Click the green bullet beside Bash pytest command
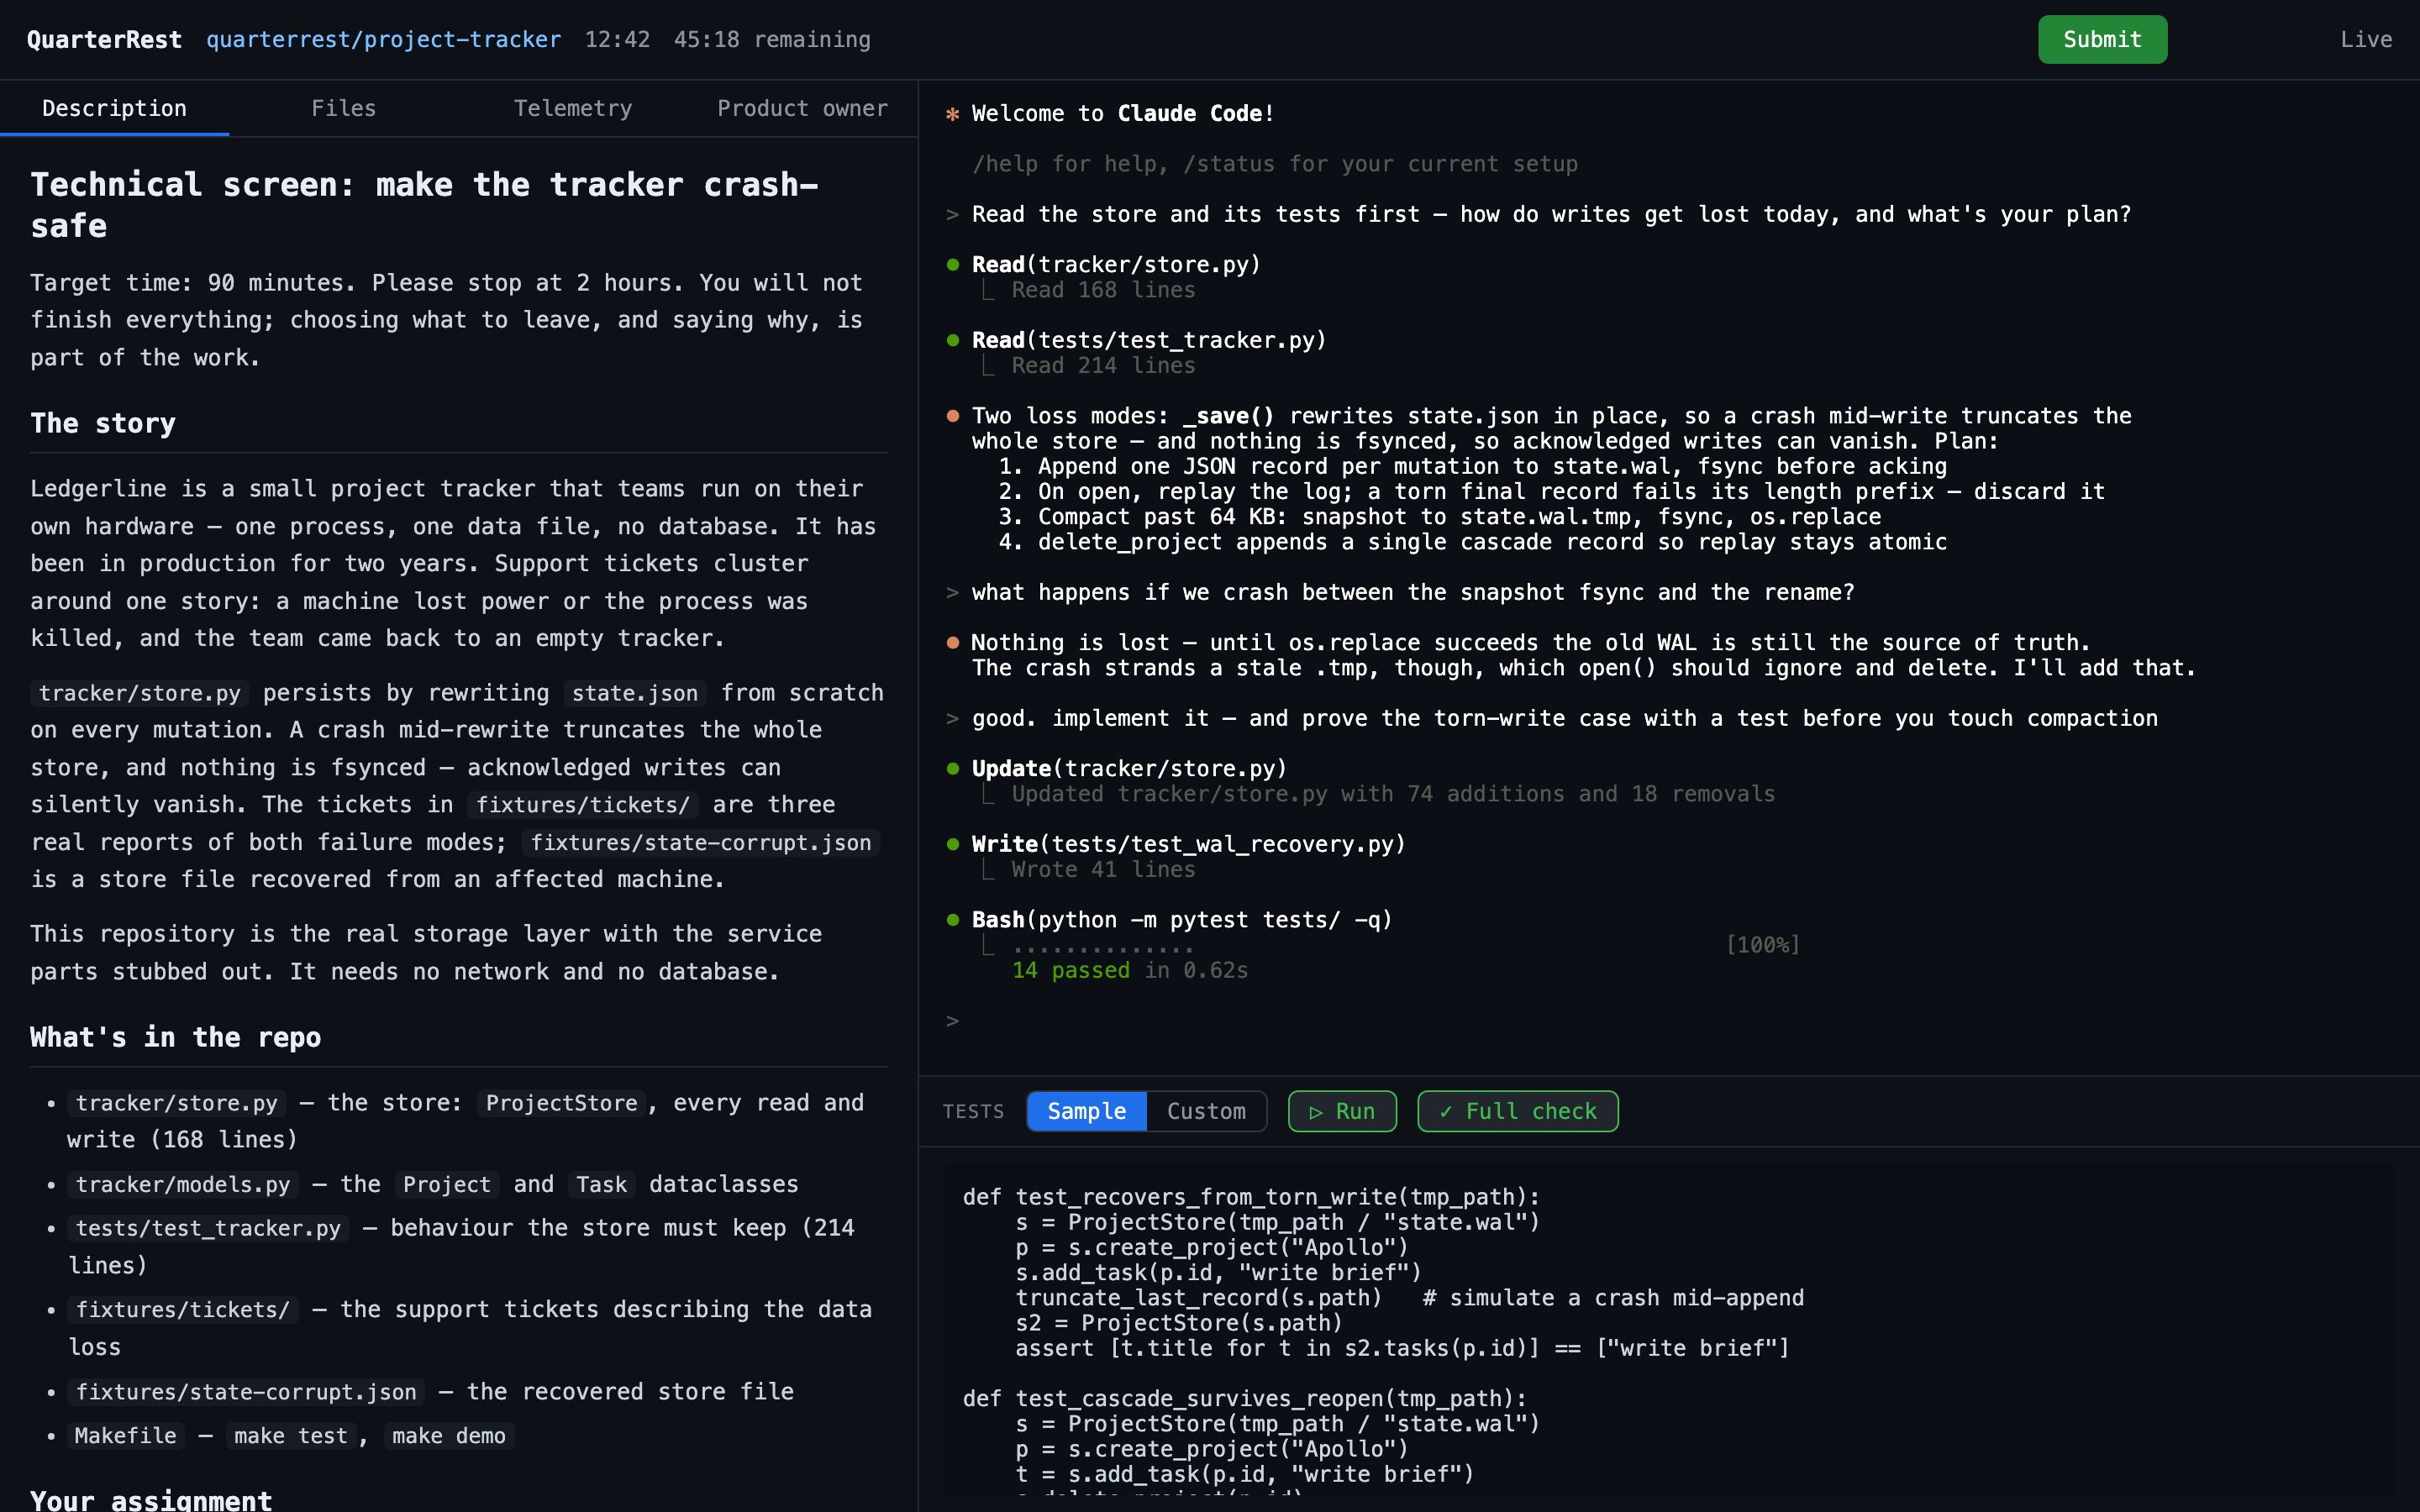 click(952, 920)
